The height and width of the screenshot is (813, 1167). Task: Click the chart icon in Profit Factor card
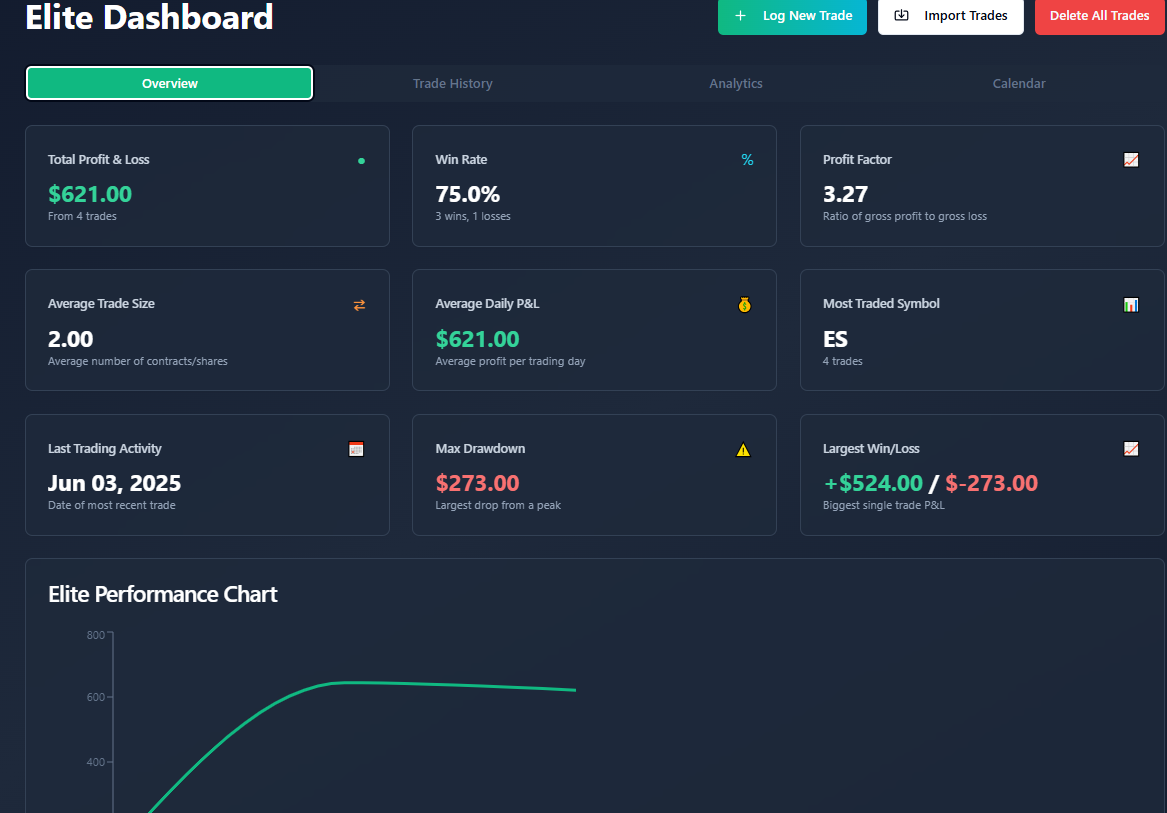click(x=1131, y=160)
